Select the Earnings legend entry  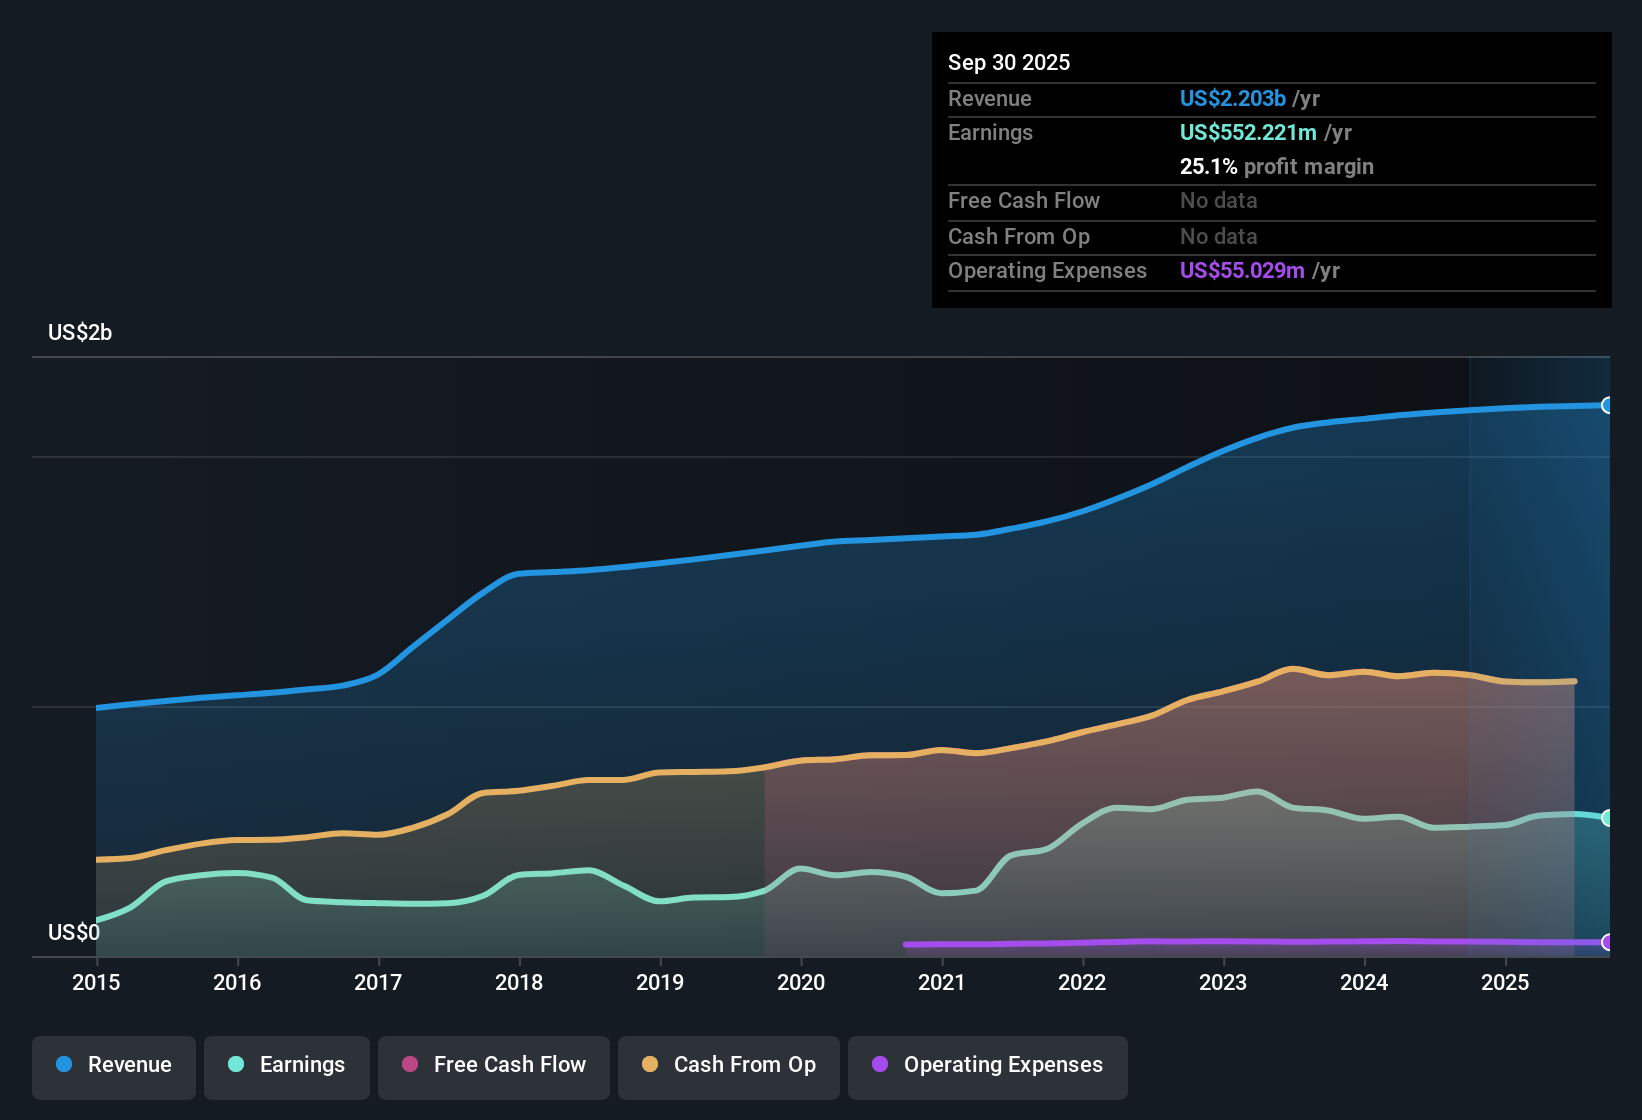coord(286,1065)
